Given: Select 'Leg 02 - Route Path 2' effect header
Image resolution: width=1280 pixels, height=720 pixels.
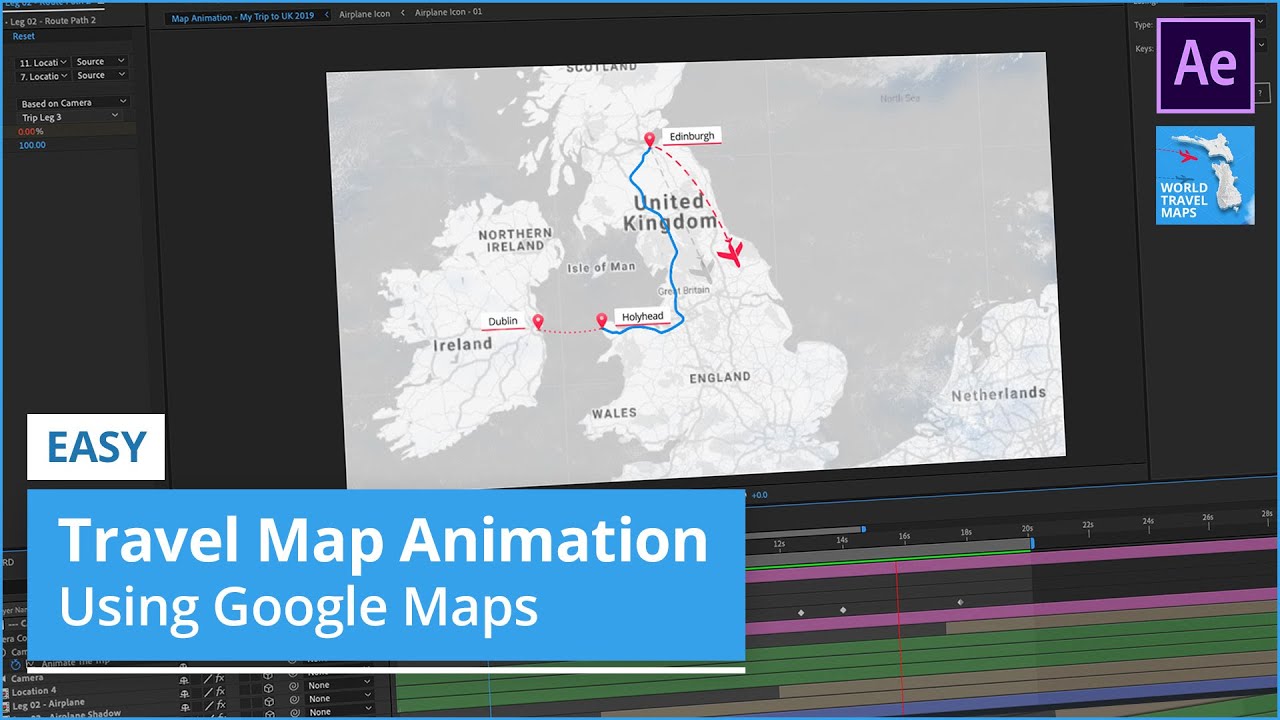Looking at the screenshot, I should tap(53, 20).
